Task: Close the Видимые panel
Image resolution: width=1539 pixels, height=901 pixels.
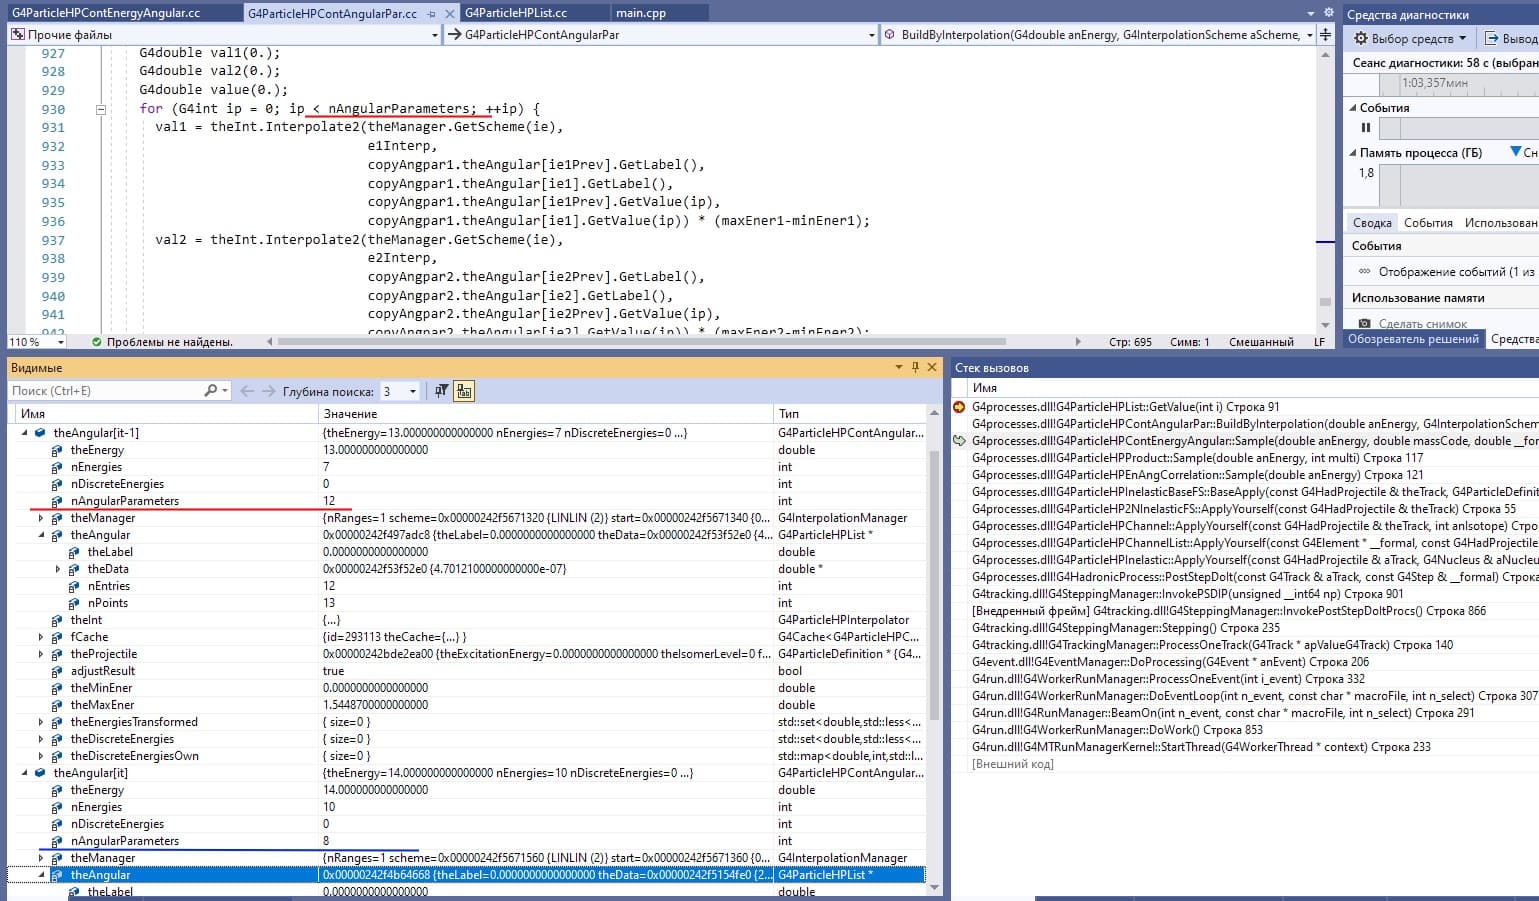Action: pyautogui.click(x=932, y=367)
